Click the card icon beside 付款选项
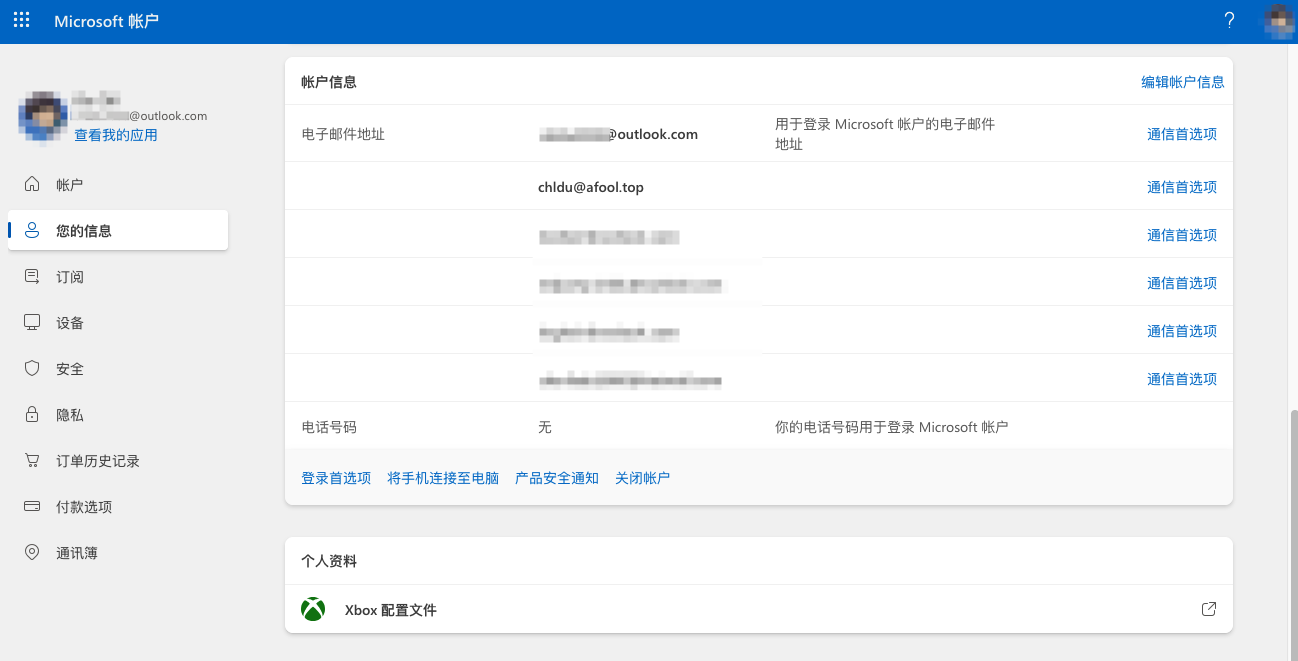The height and width of the screenshot is (661, 1298). (x=32, y=506)
